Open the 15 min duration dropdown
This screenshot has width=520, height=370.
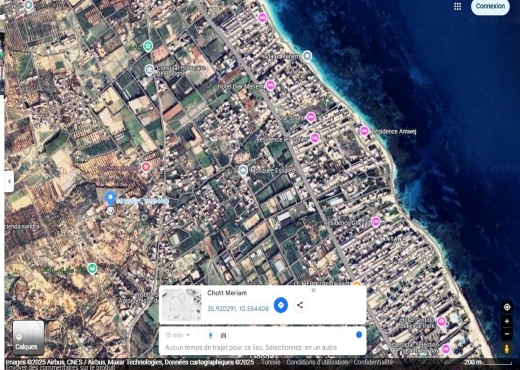coord(178,335)
